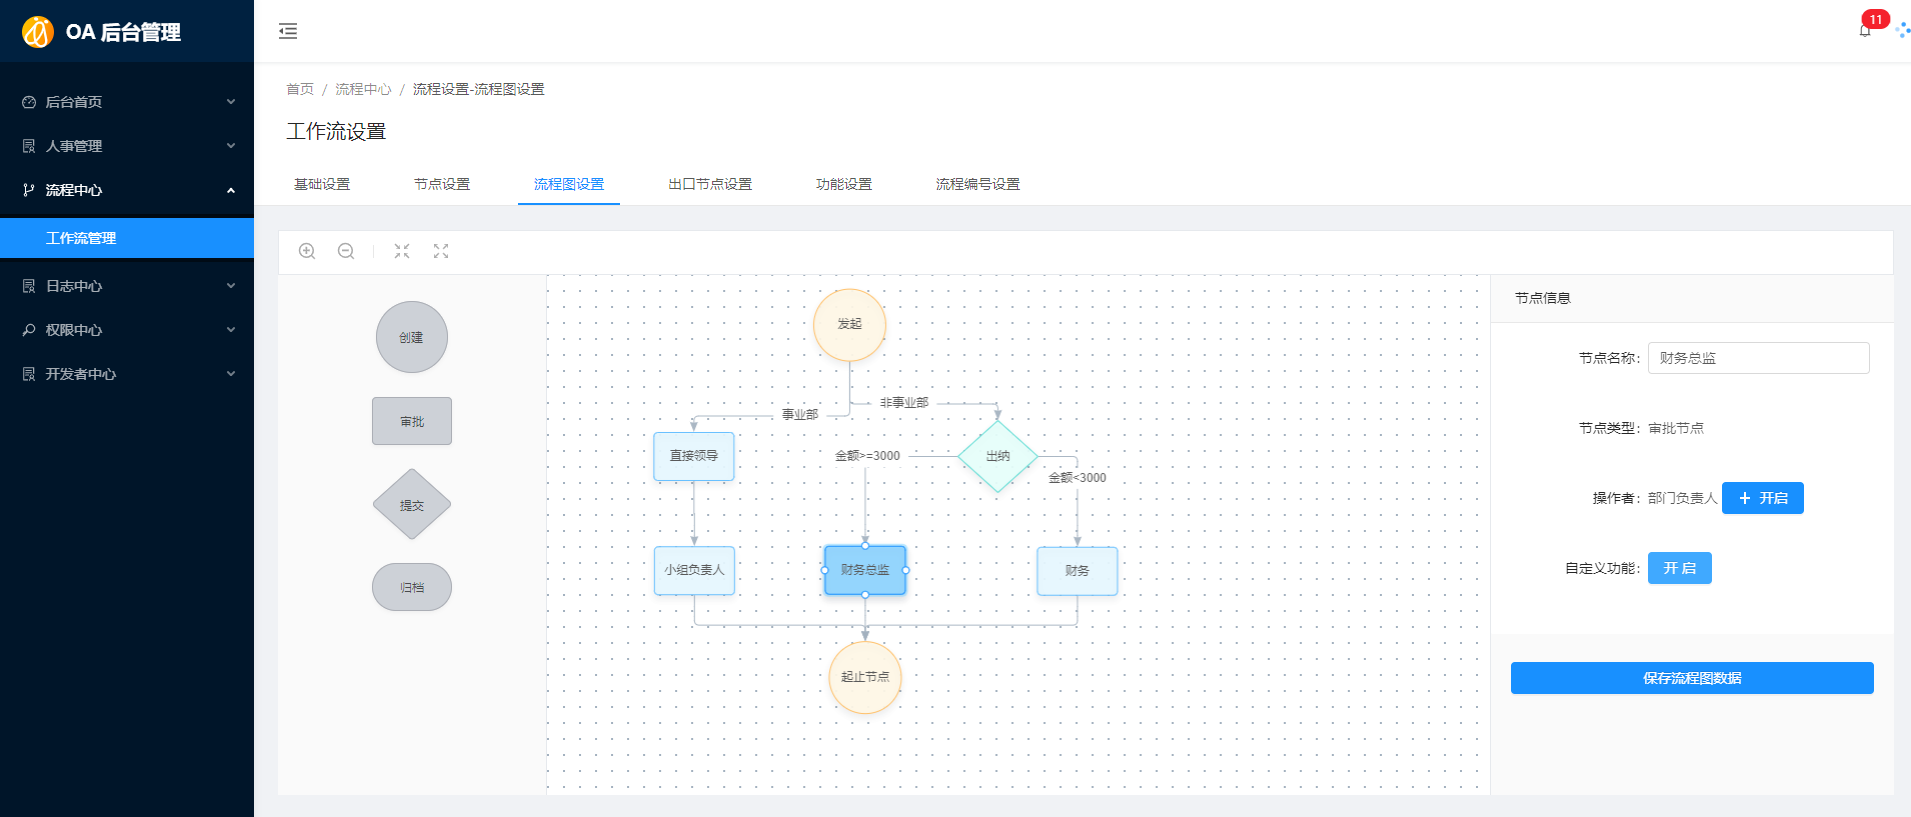Go to 流程中心 breadcrumb link
This screenshot has width=1911, height=817.
pos(363,89)
